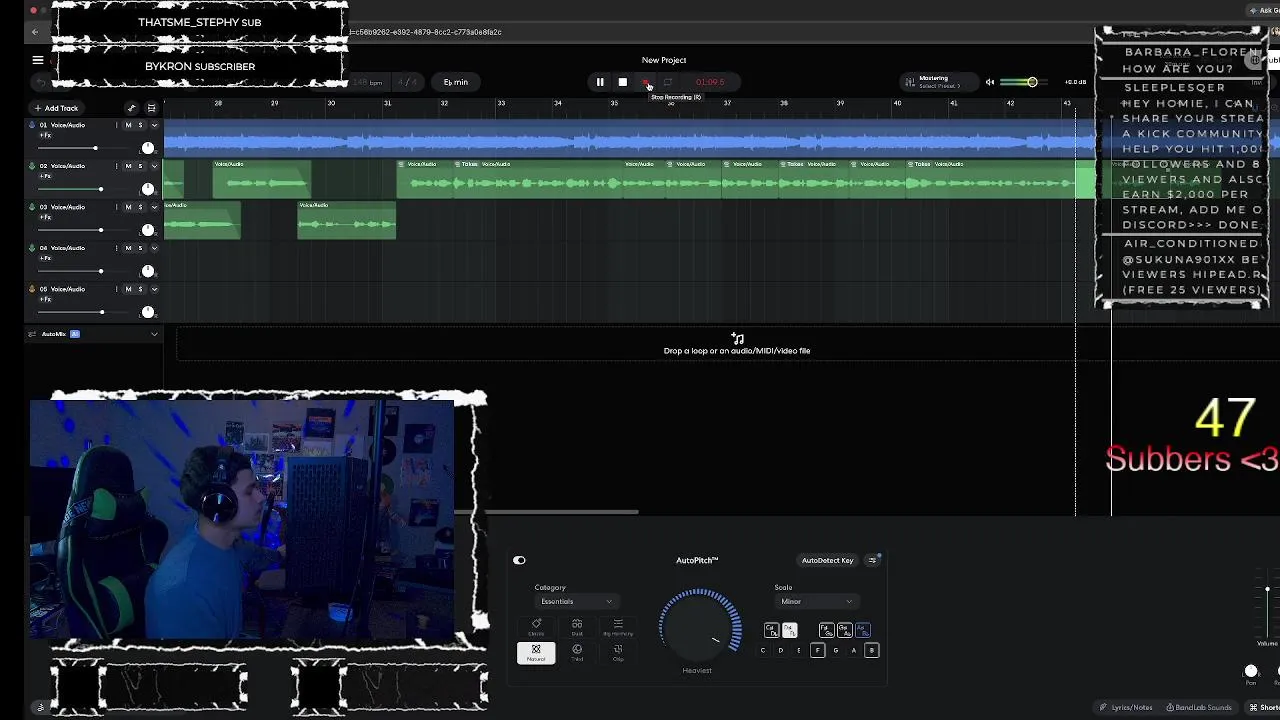
Task: Toggle the loop cycle button
Action: (x=668, y=82)
